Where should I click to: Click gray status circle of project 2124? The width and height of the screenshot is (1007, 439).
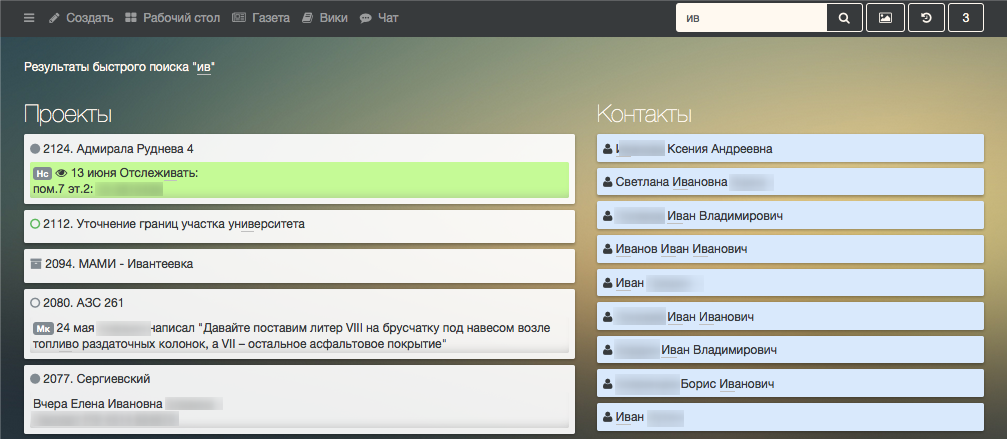tap(35, 149)
